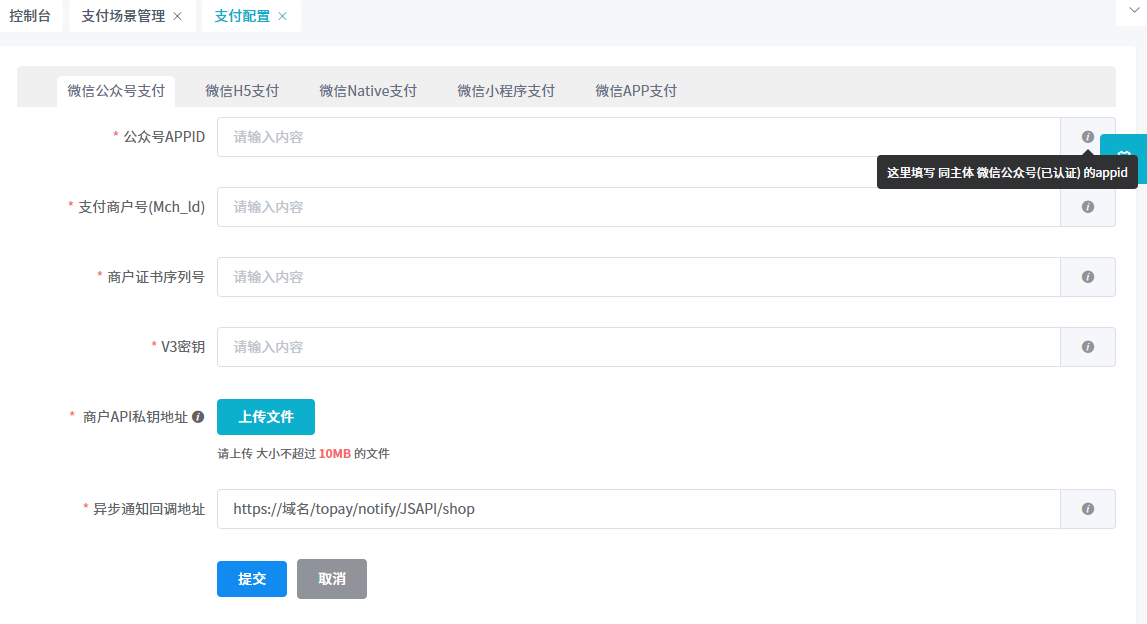Focus the 公众号APPID input field
1147x624 pixels.
639,137
